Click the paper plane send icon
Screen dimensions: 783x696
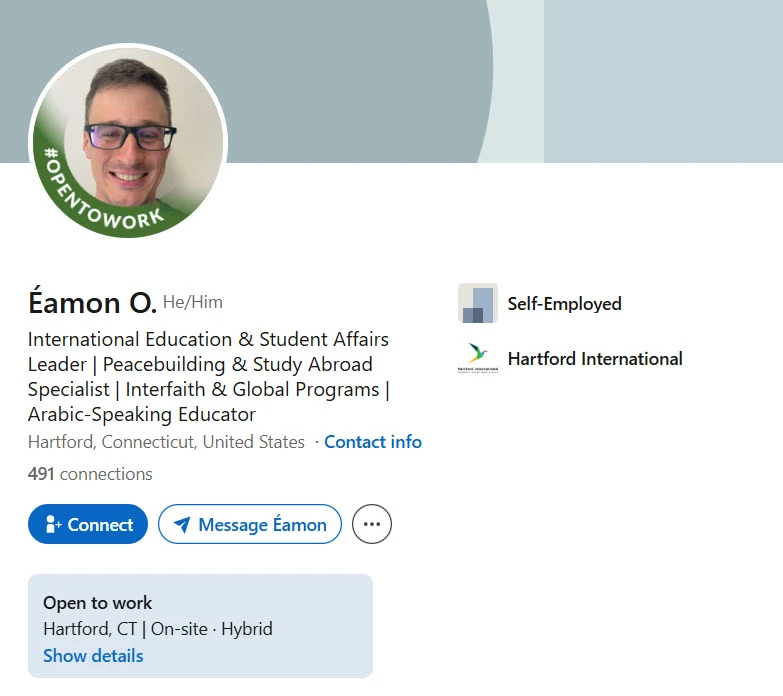(182, 524)
